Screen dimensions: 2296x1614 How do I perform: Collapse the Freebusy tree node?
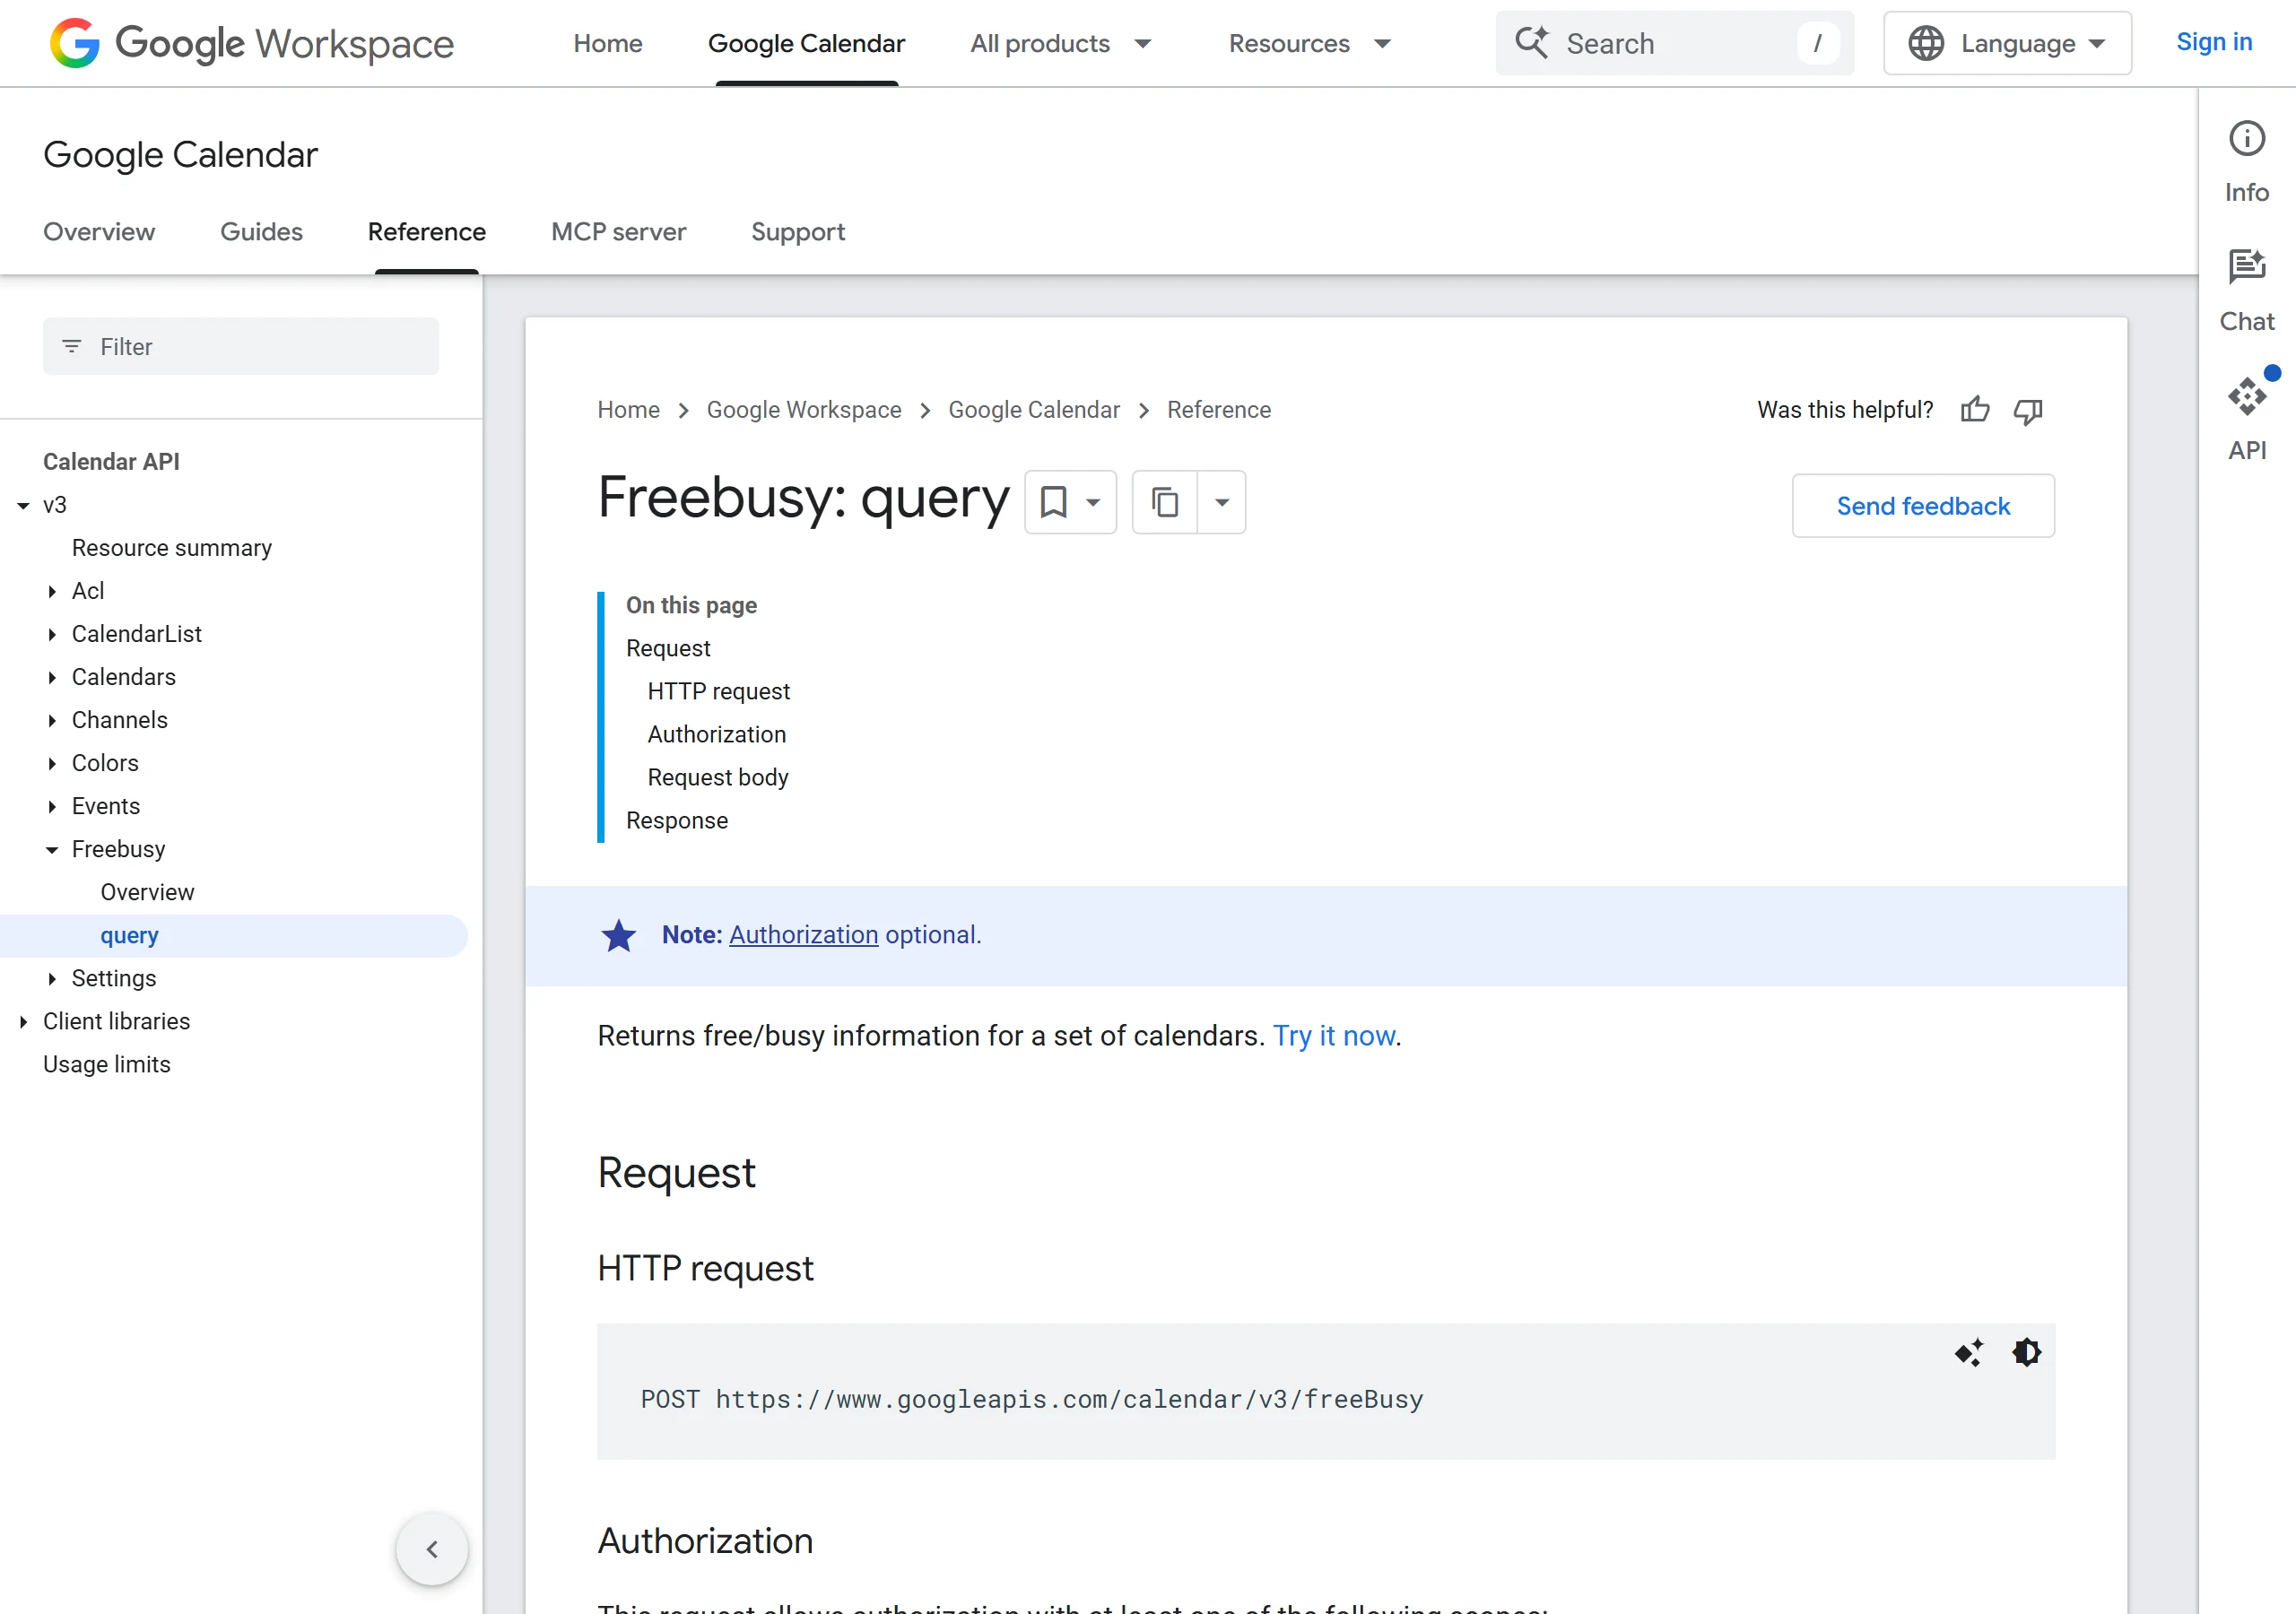(x=52, y=849)
